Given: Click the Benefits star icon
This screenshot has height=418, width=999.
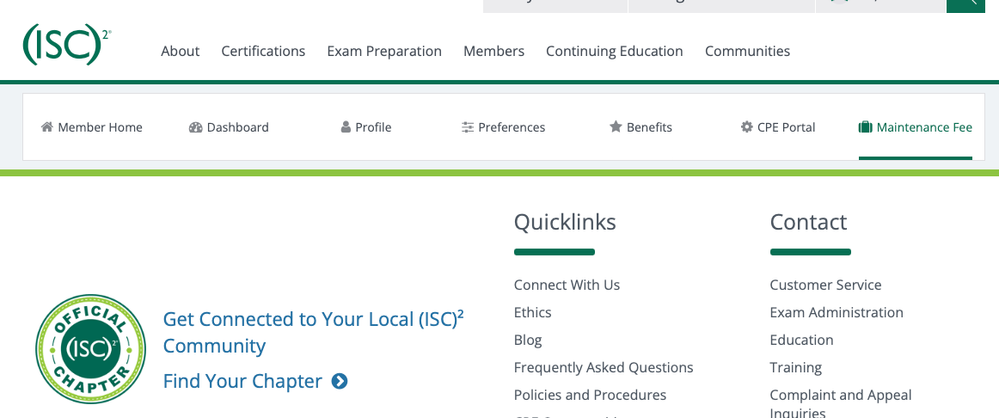Looking at the screenshot, I should click(616, 127).
